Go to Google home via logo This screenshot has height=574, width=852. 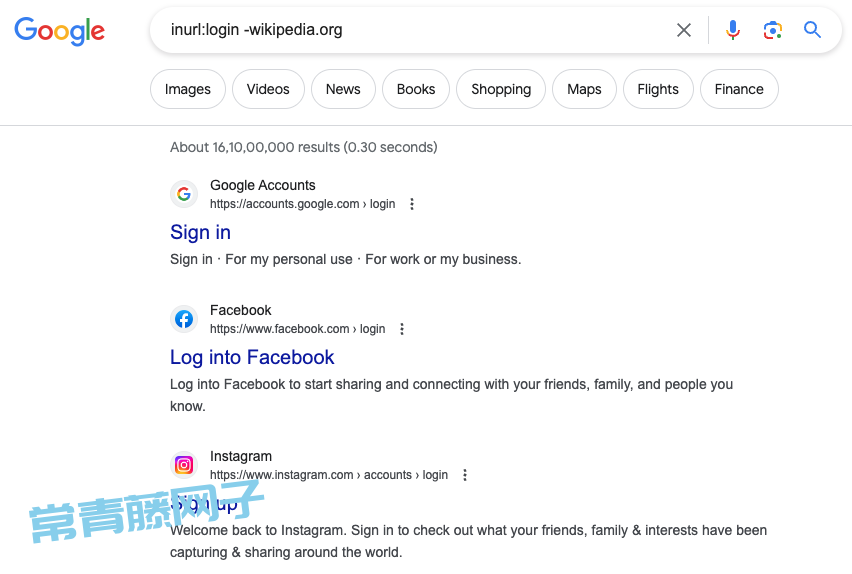(59, 31)
